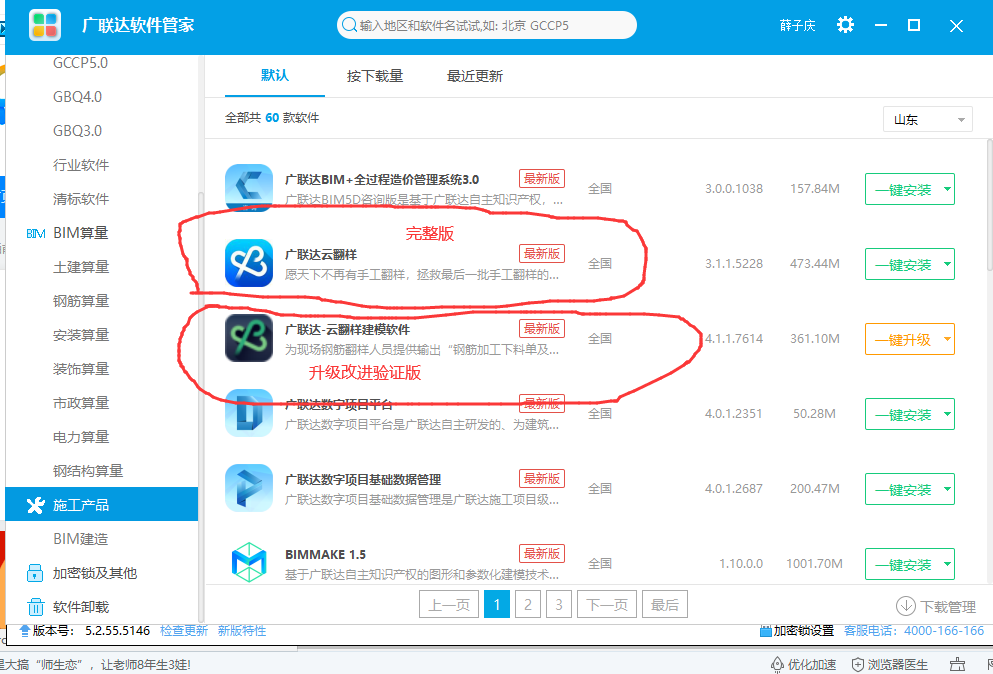Click the 施工产品 wrench icon
This screenshot has height=674, width=993.
pos(35,505)
